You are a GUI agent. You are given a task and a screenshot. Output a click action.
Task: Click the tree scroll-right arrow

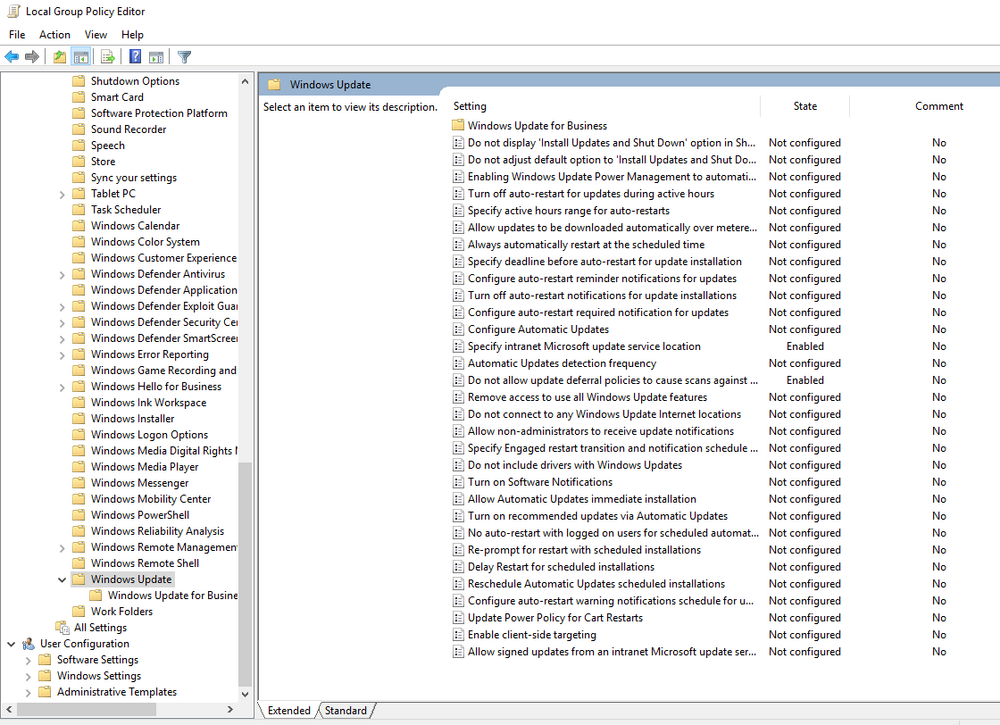coord(230,709)
